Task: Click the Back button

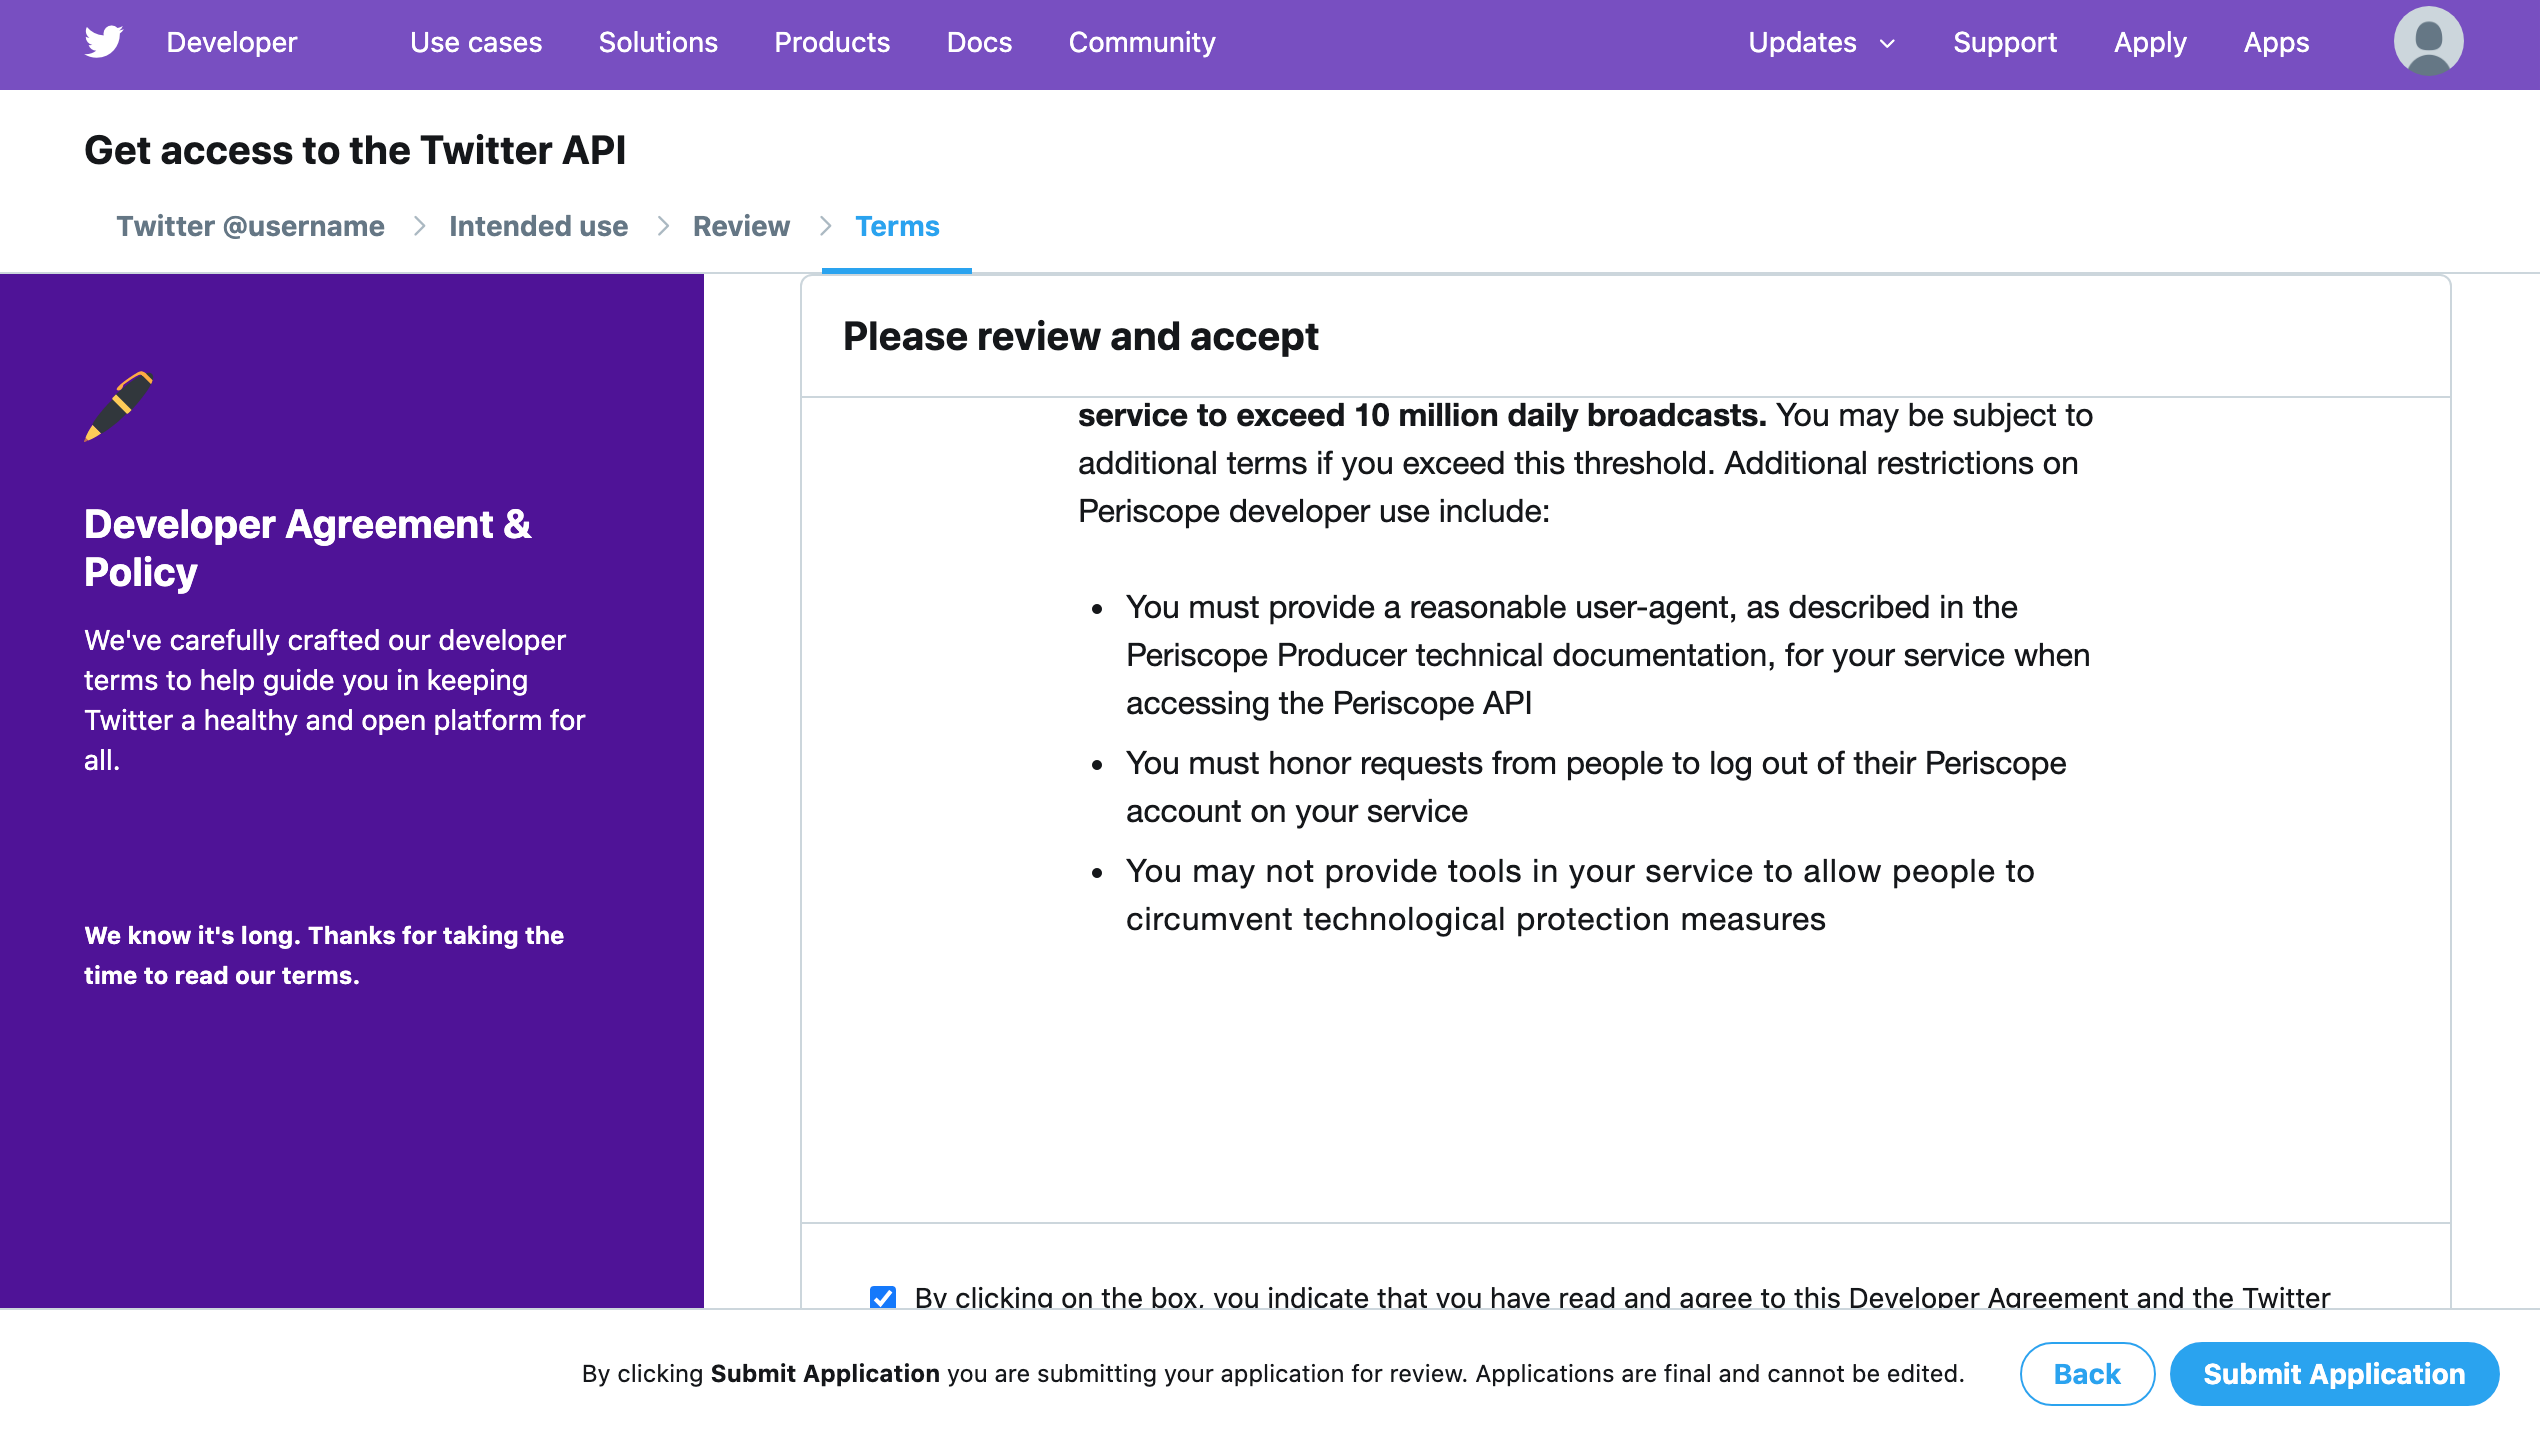Action: [2086, 1374]
